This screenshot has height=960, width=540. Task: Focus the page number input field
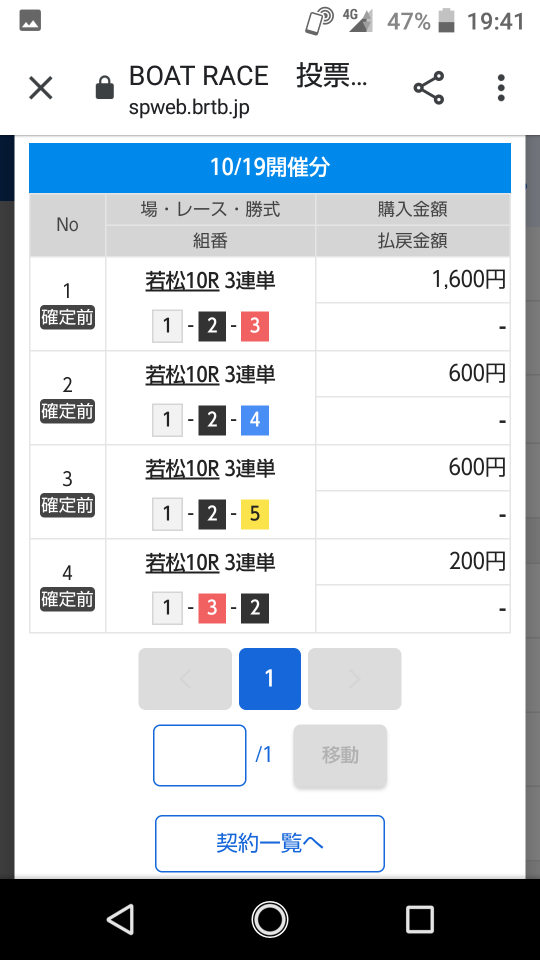point(200,756)
